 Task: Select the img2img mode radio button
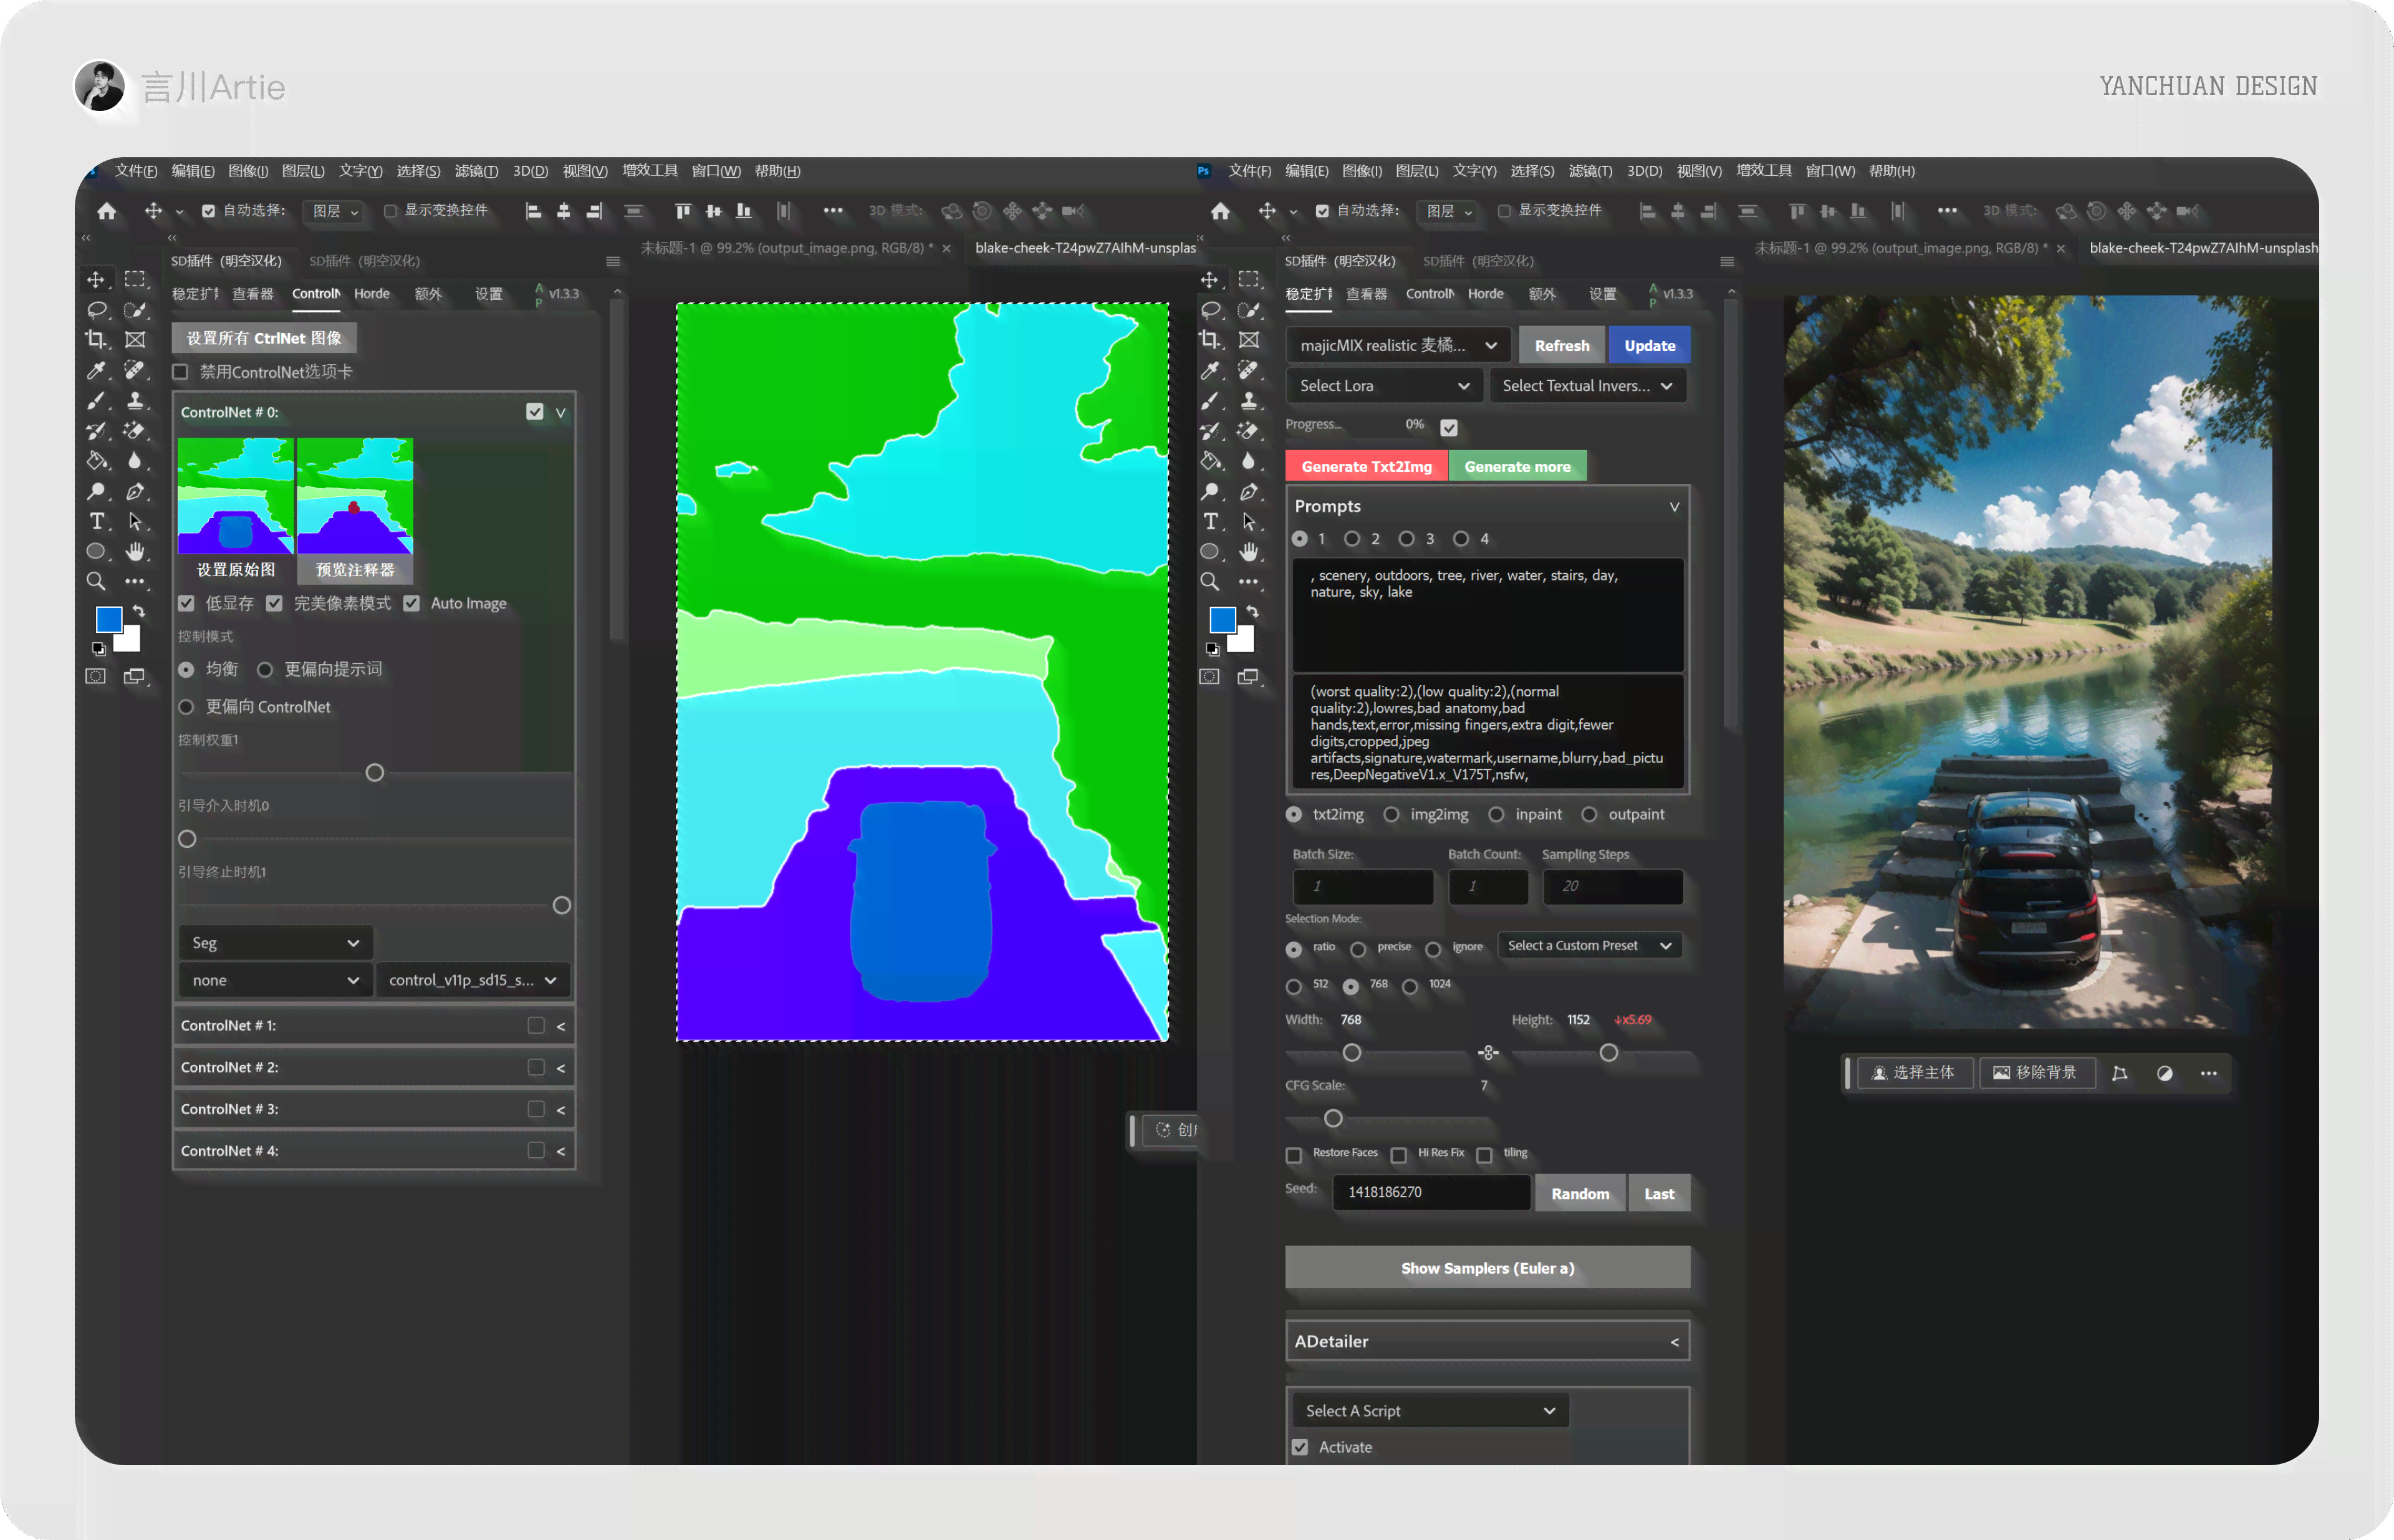[1391, 815]
